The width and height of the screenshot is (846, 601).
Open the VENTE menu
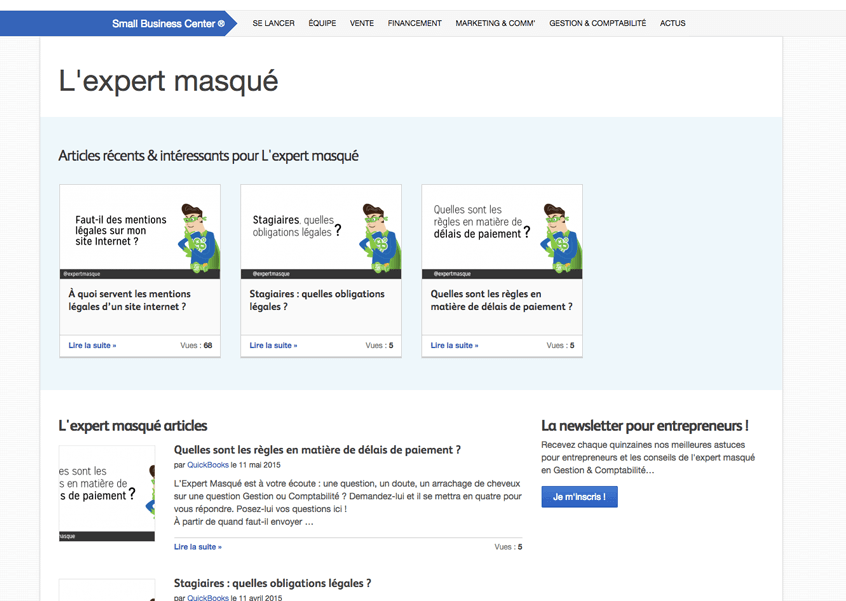tap(361, 23)
